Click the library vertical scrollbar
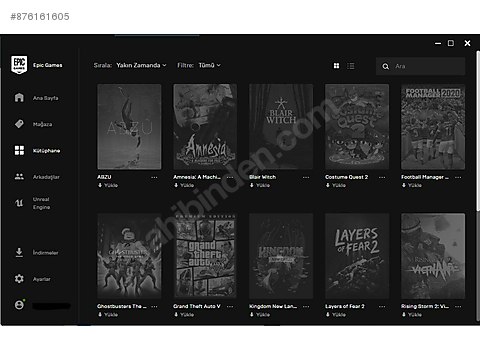 (478, 130)
